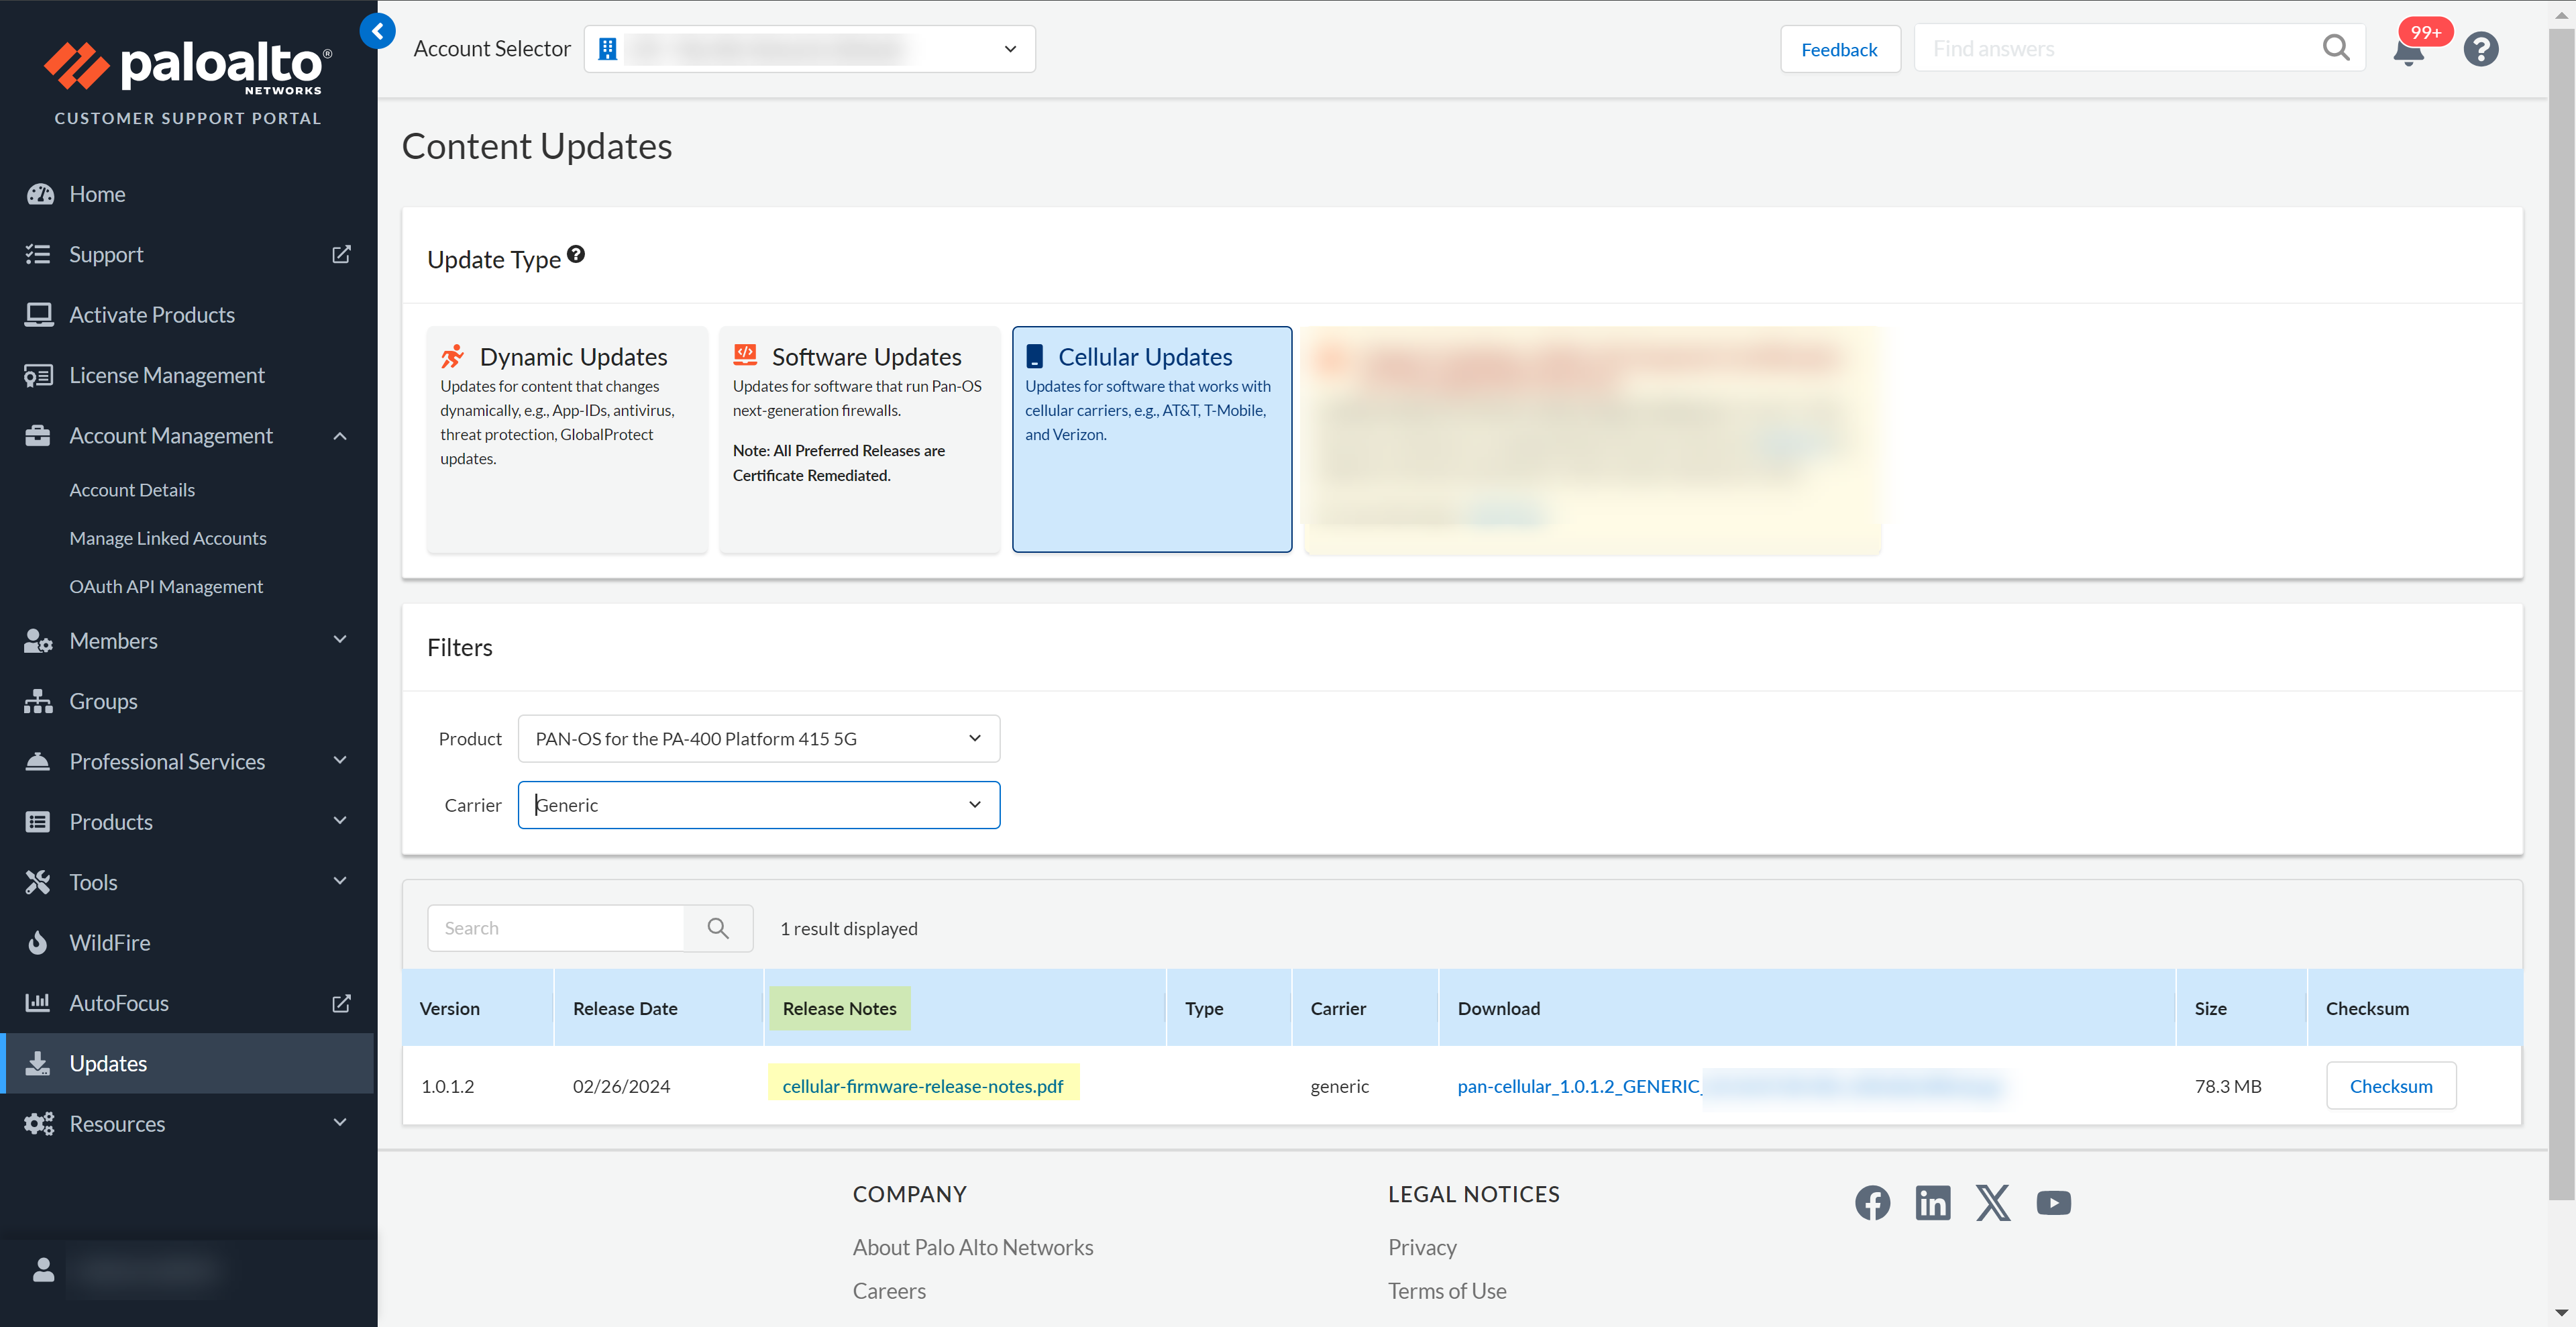Select the Software Updates card
The height and width of the screenshot is (1327, 2576).
[859, 438]
